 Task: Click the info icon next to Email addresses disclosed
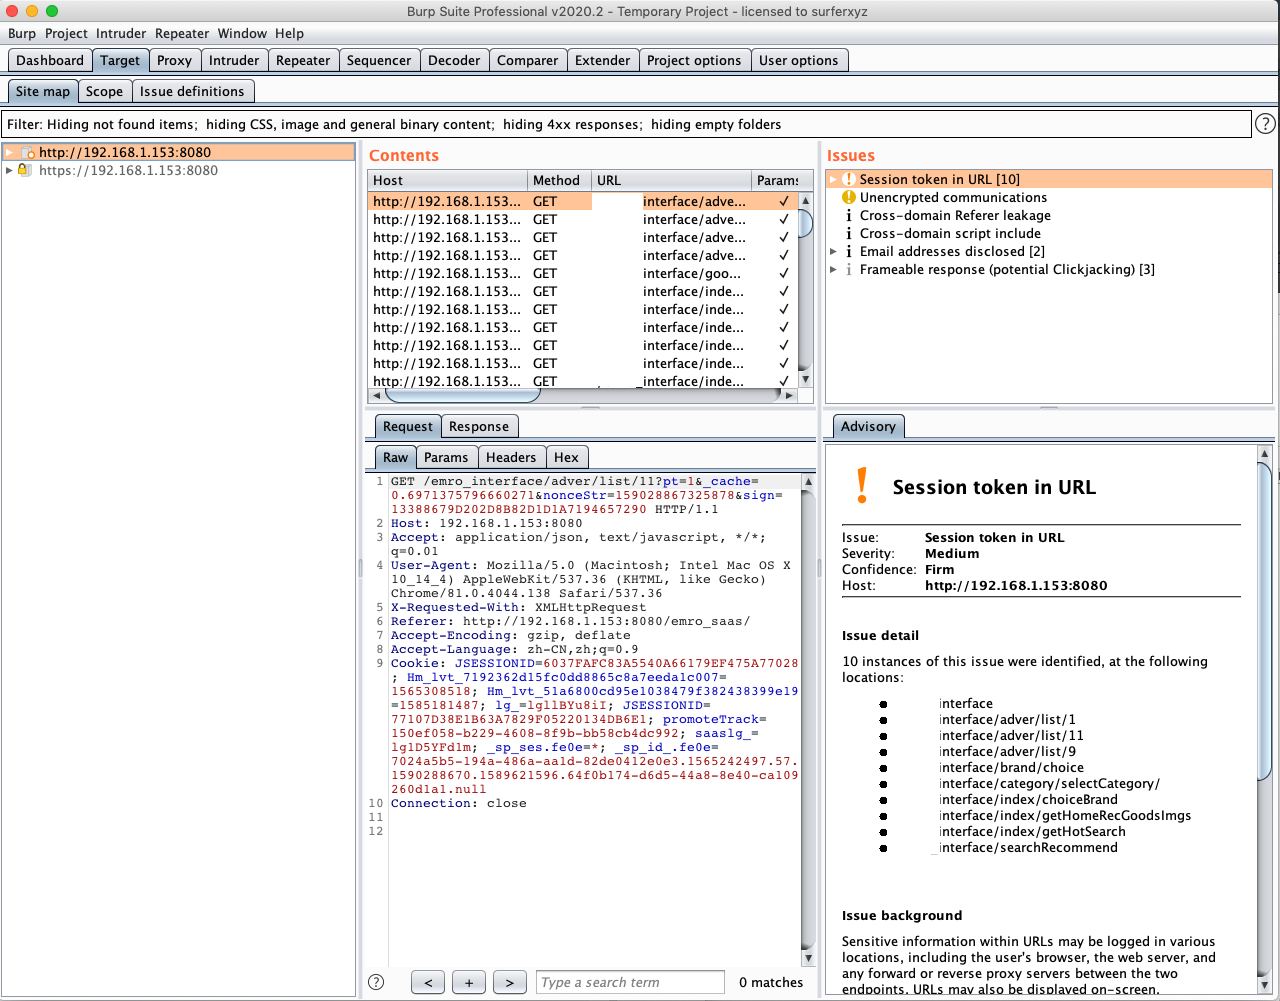(848, 251)
